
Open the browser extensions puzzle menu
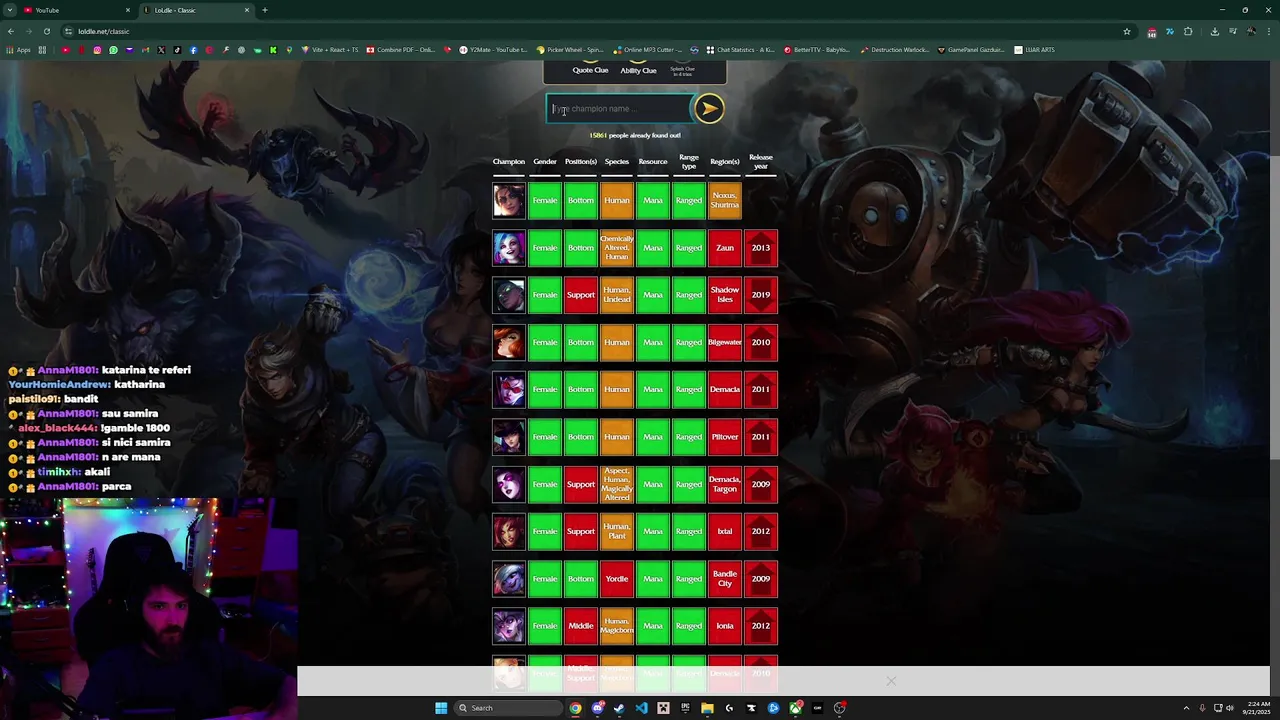(1188, 31)
